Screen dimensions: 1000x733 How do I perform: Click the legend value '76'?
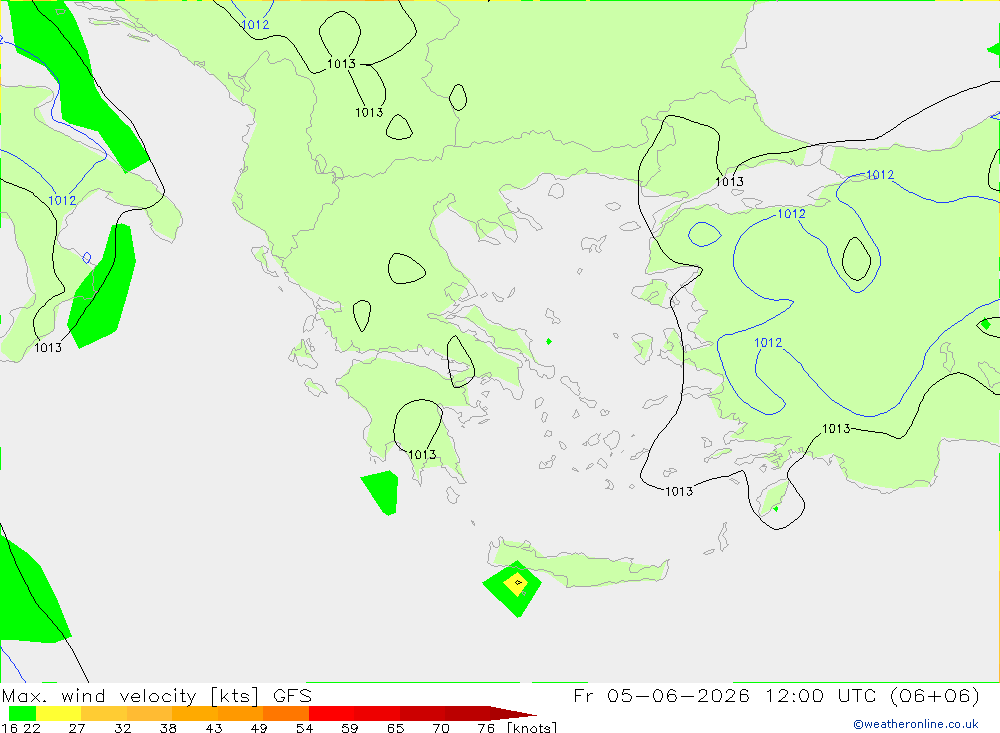pos(486,728)
